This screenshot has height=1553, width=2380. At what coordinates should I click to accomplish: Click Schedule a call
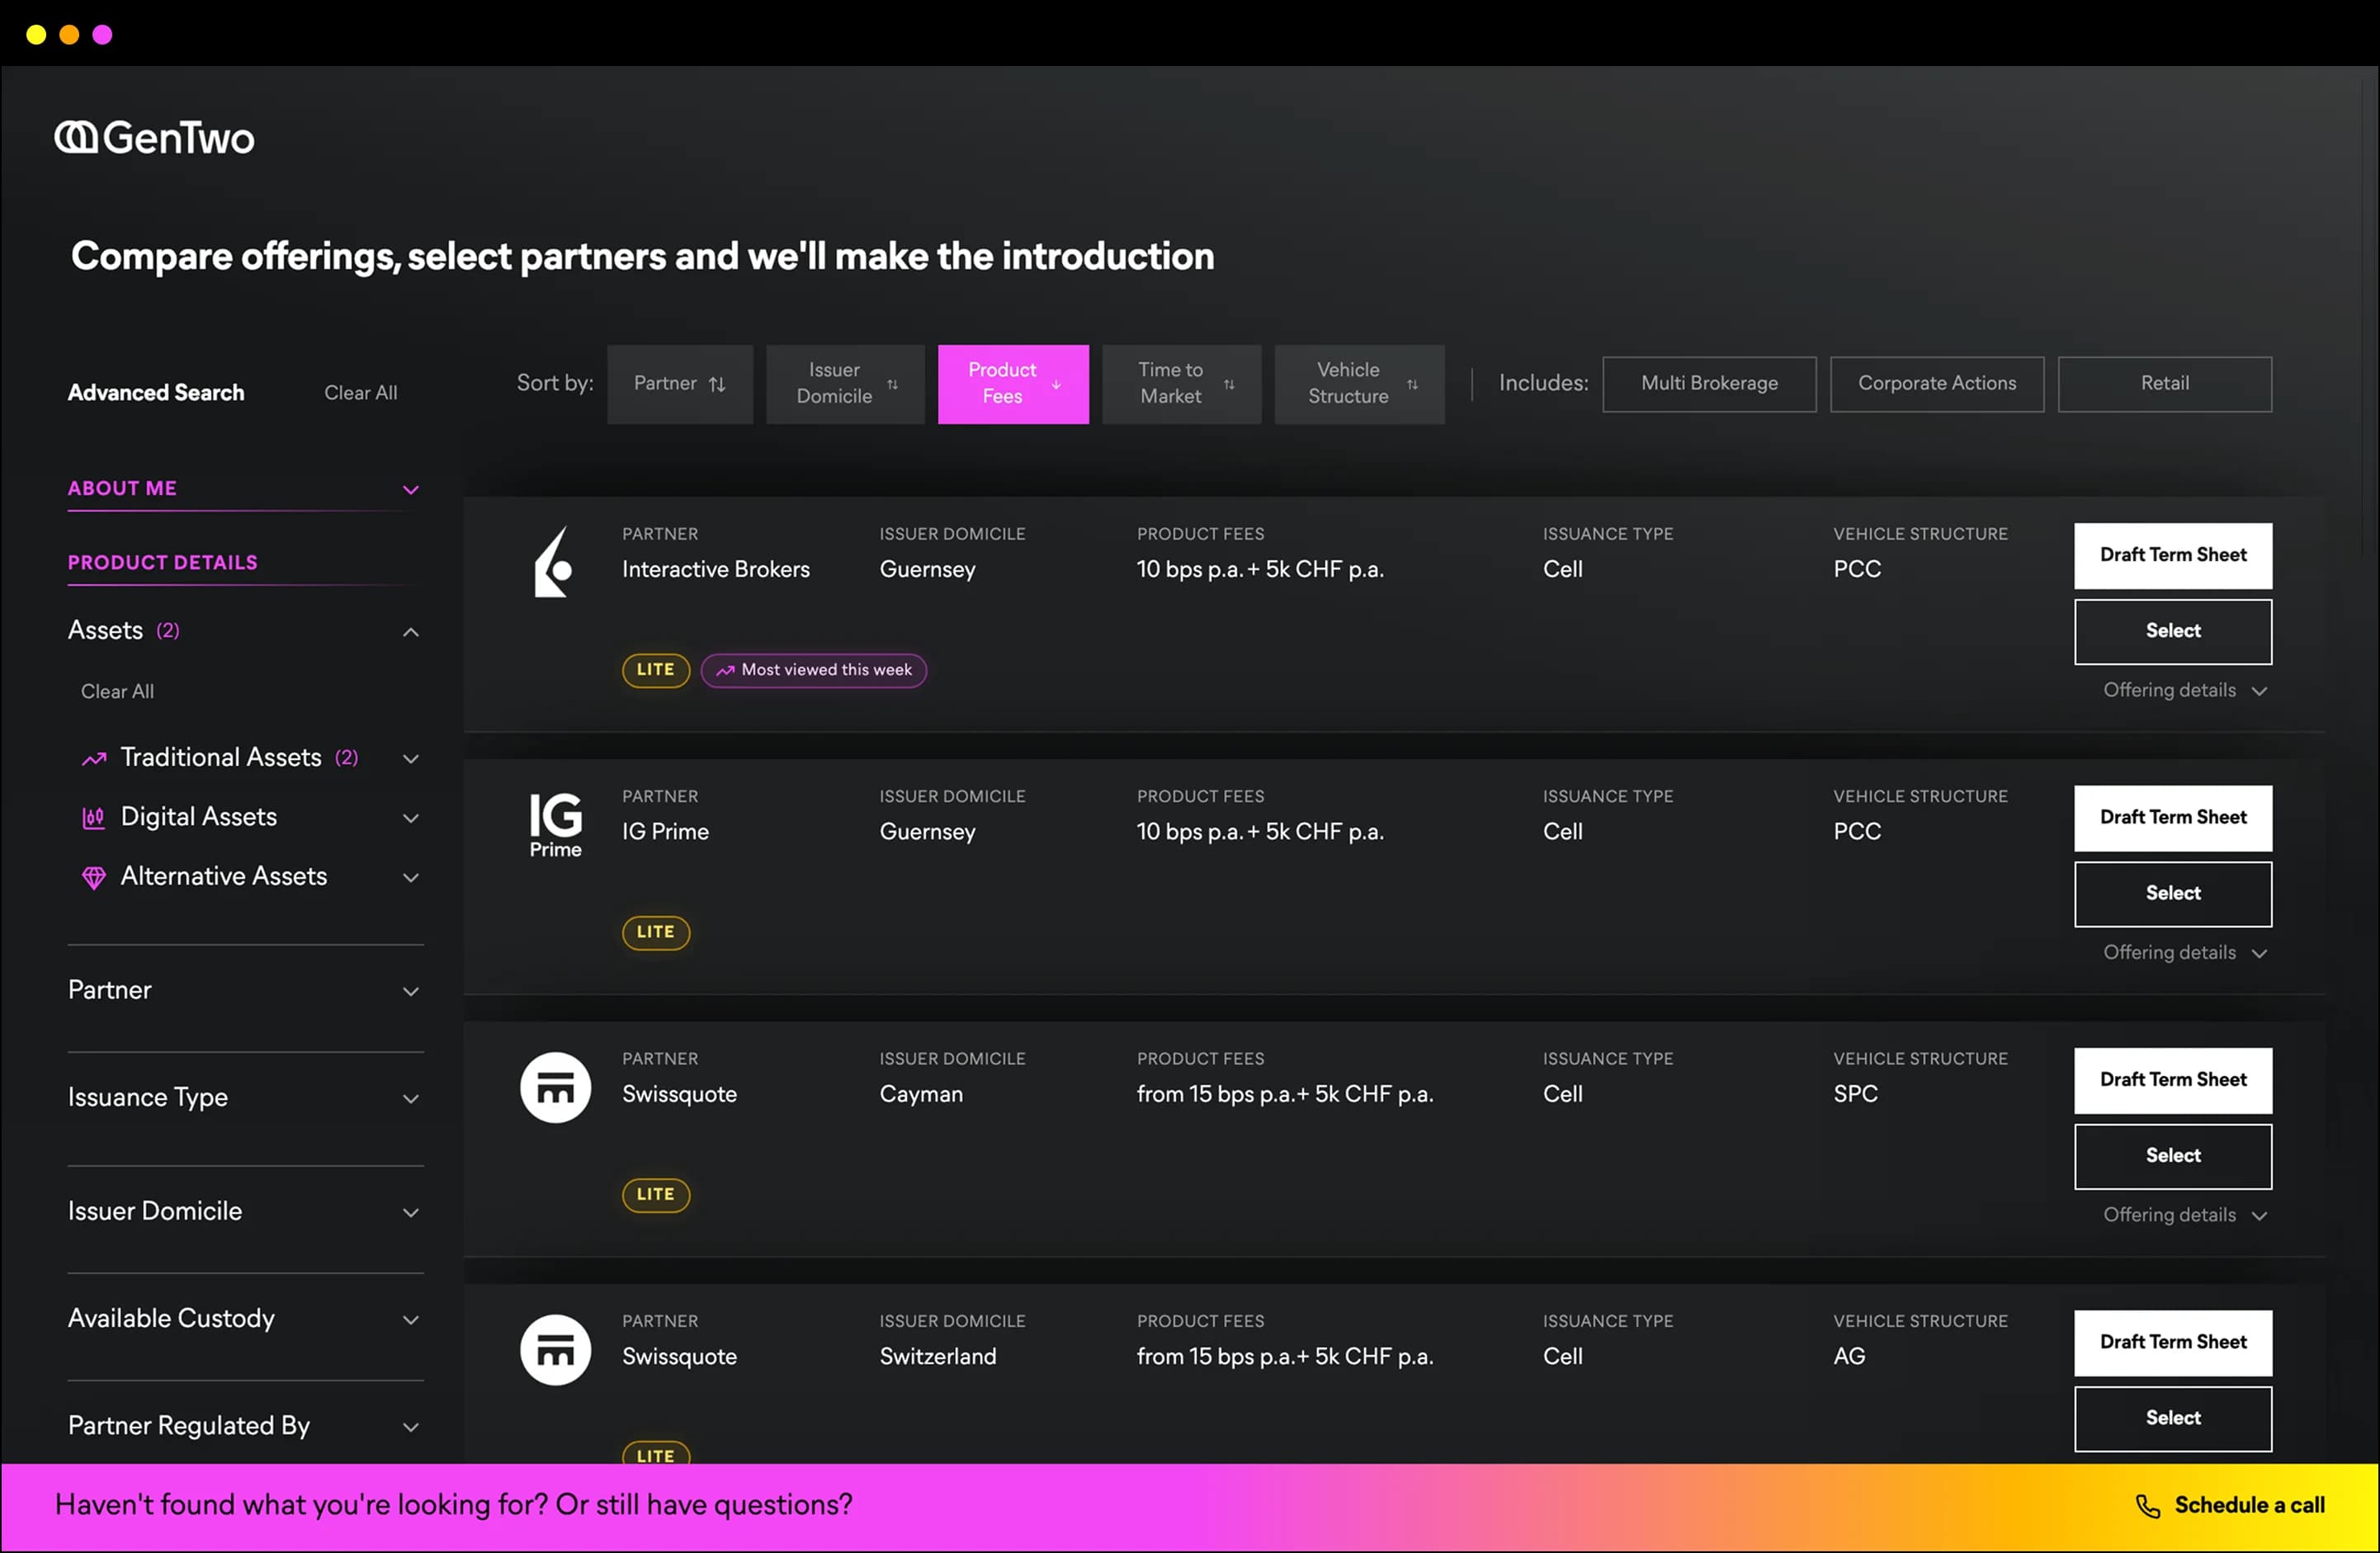coord(2229,1506)
